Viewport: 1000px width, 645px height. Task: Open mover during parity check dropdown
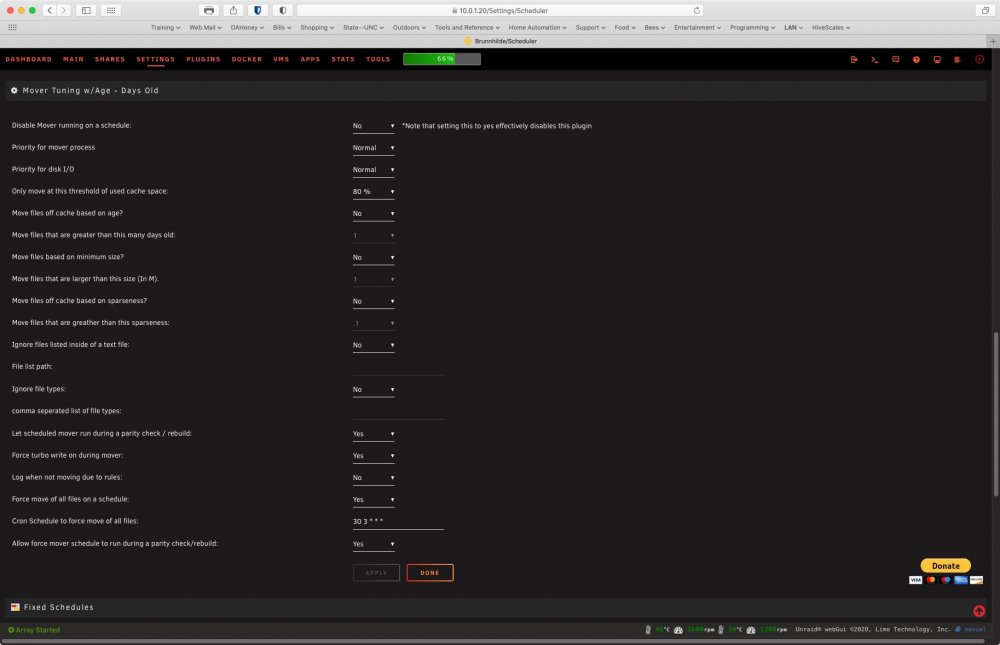point(373,434)
